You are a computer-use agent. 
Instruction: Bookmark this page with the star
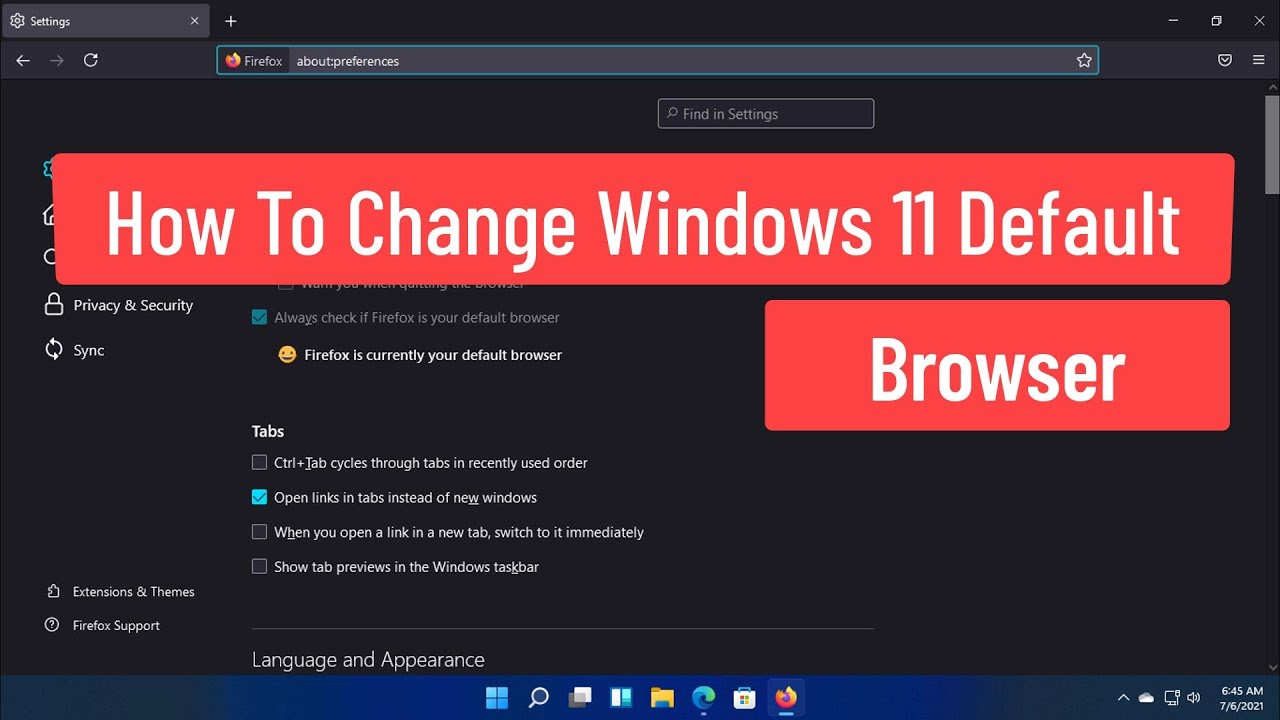click(x=1084, y=61)
